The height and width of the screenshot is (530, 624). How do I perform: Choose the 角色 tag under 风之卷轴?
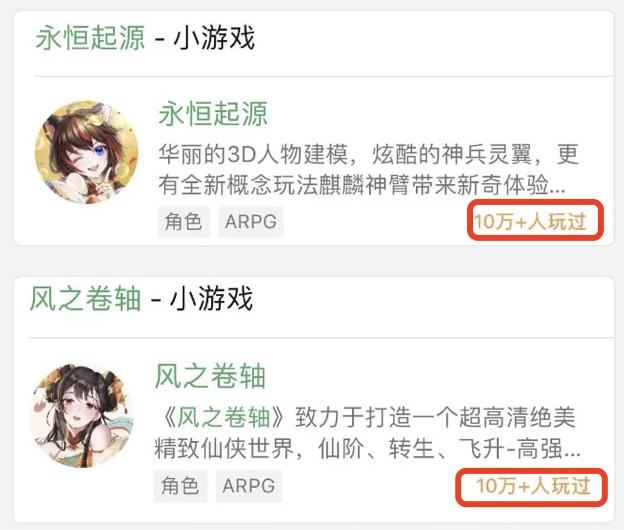coord(180,485)
